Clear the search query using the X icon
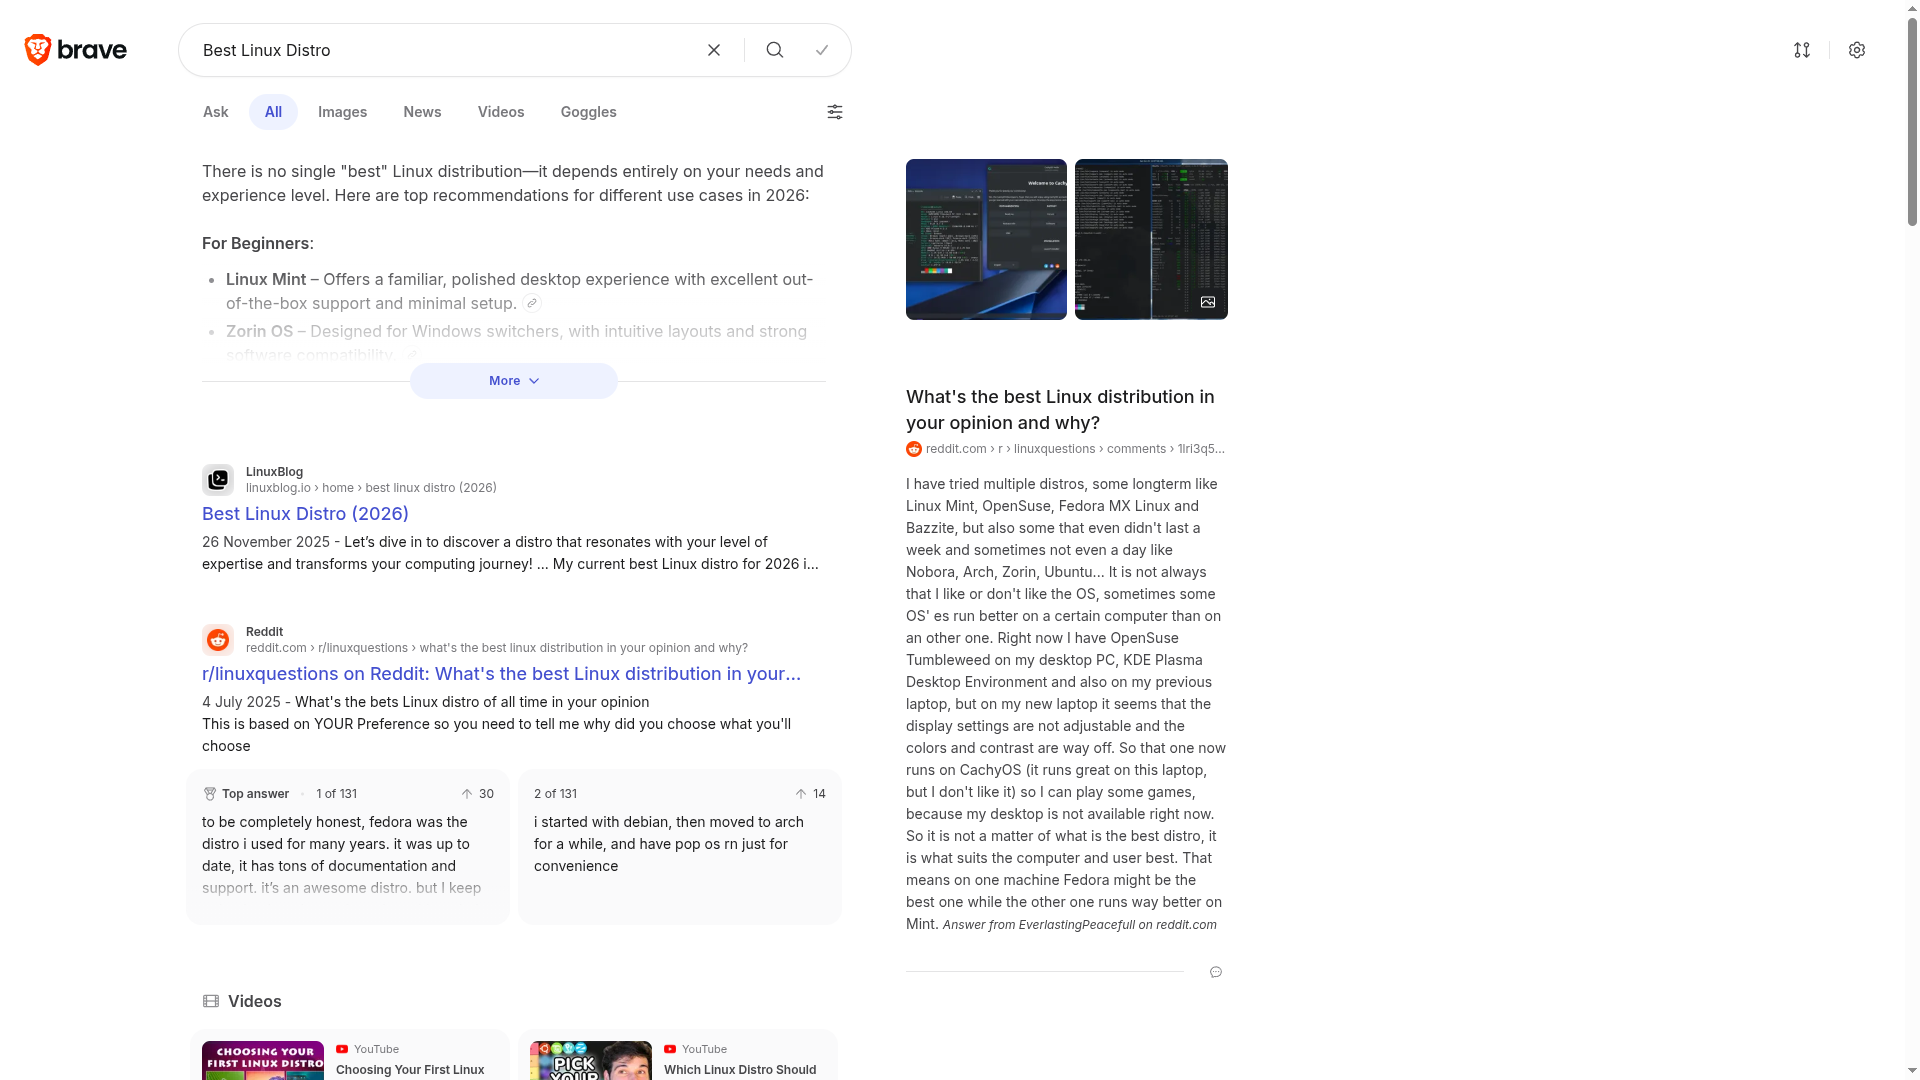 [714, 49]
